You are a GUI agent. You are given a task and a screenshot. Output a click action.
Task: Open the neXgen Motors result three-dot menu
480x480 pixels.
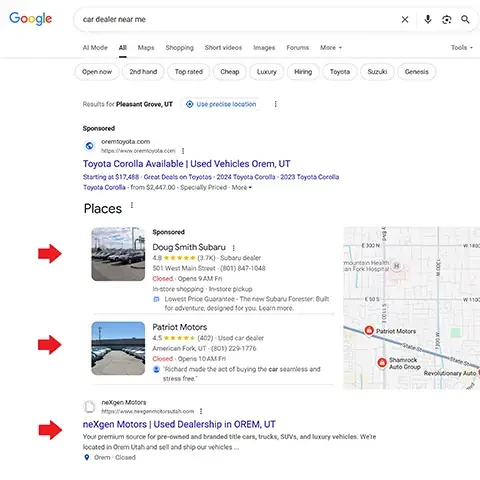pos(201,411)
